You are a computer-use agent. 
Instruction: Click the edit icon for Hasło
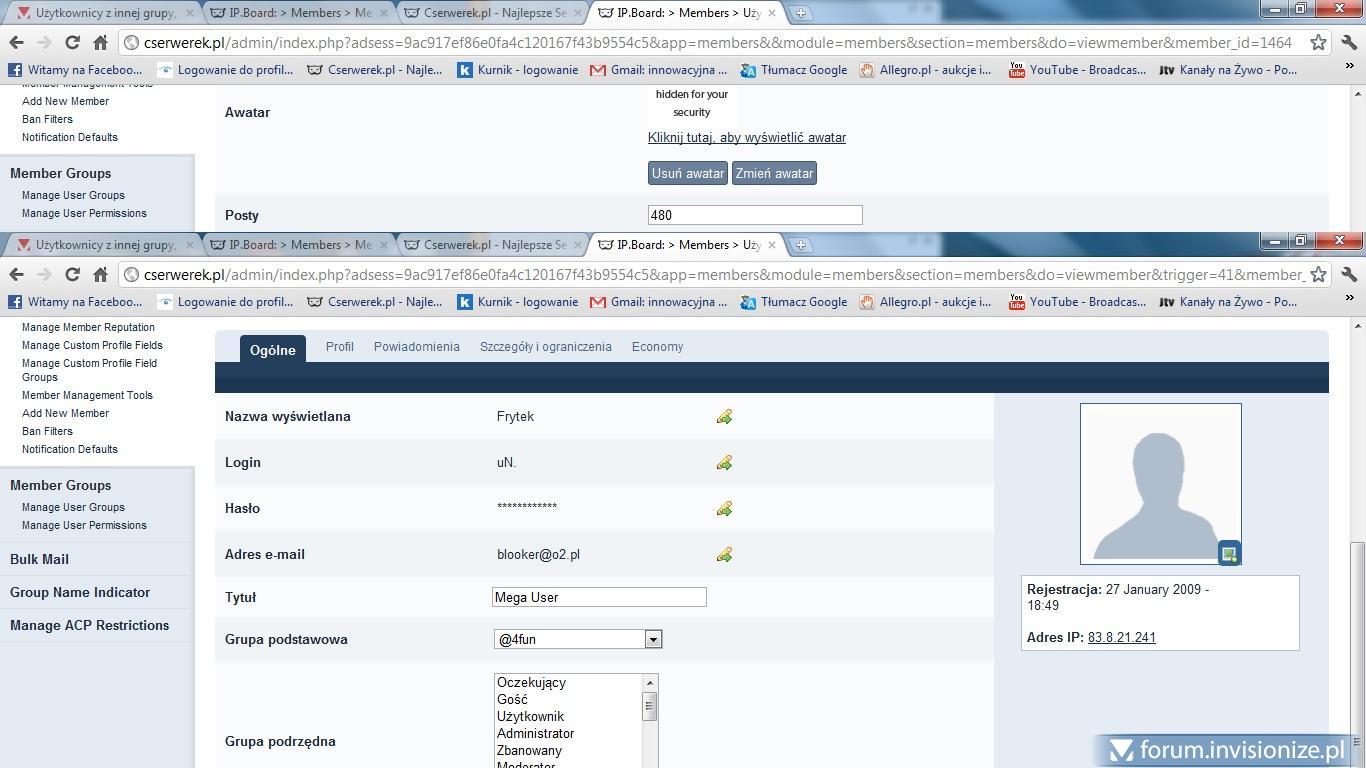coord(724,509)
